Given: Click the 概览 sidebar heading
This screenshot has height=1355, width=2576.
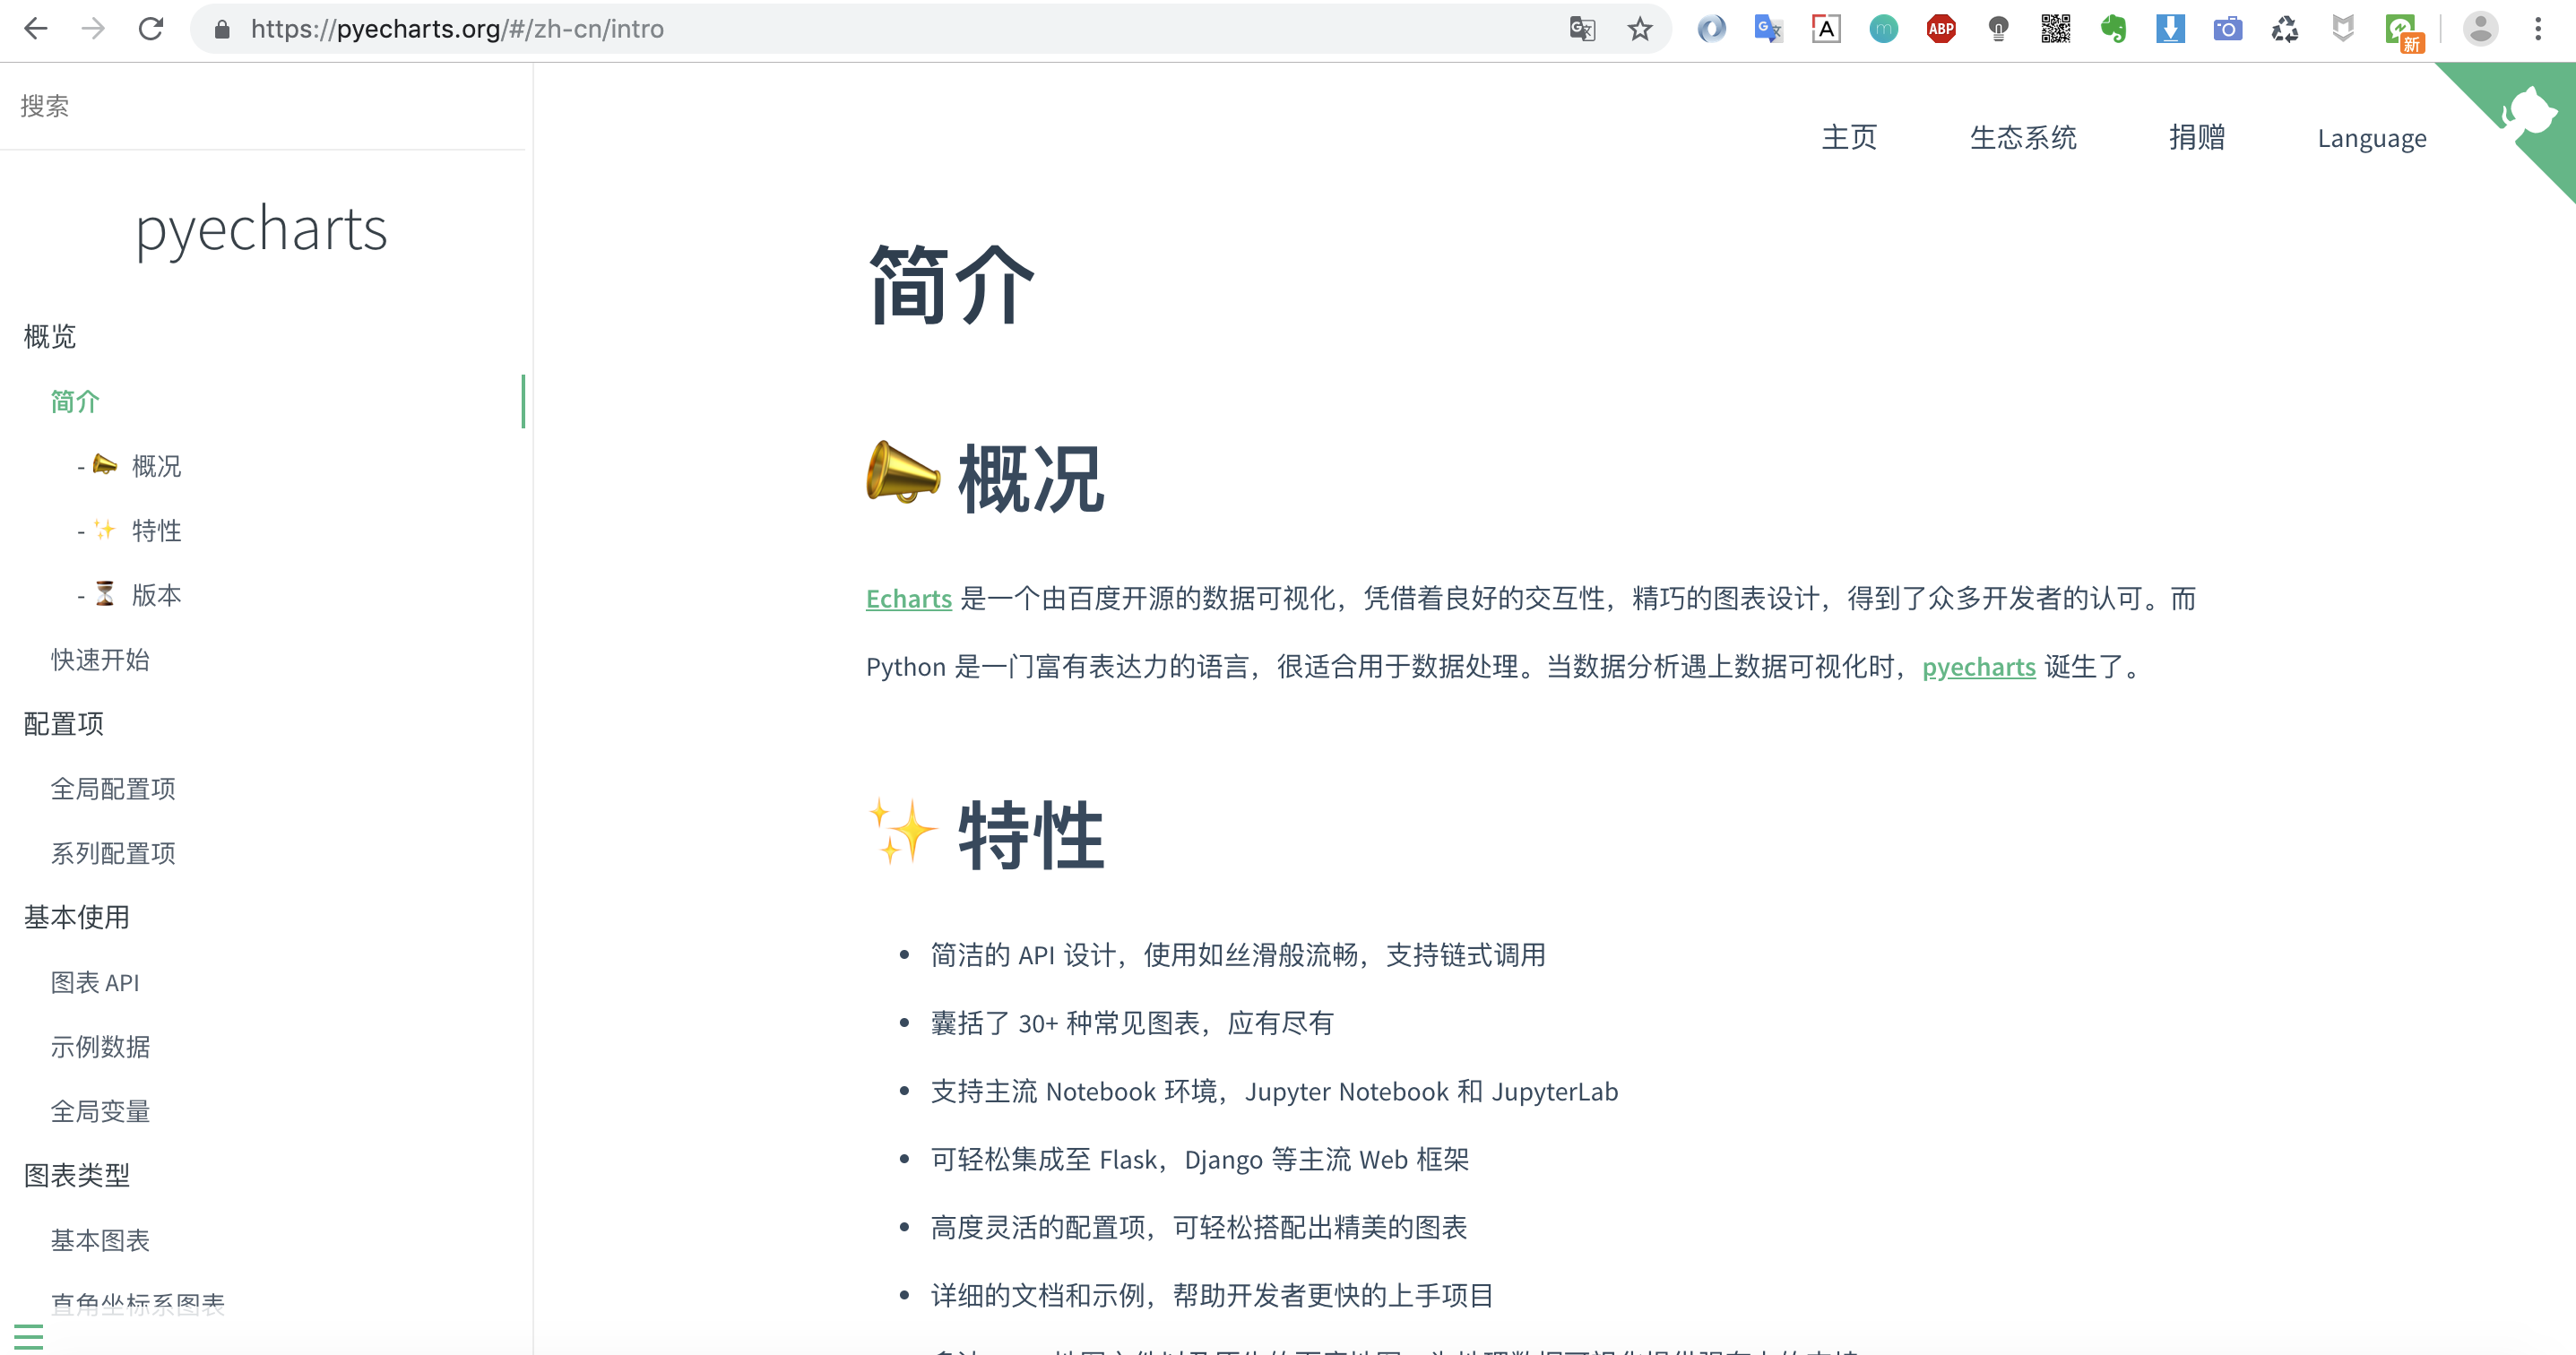Looking at the screenshot, I should (x=50, y=336).
